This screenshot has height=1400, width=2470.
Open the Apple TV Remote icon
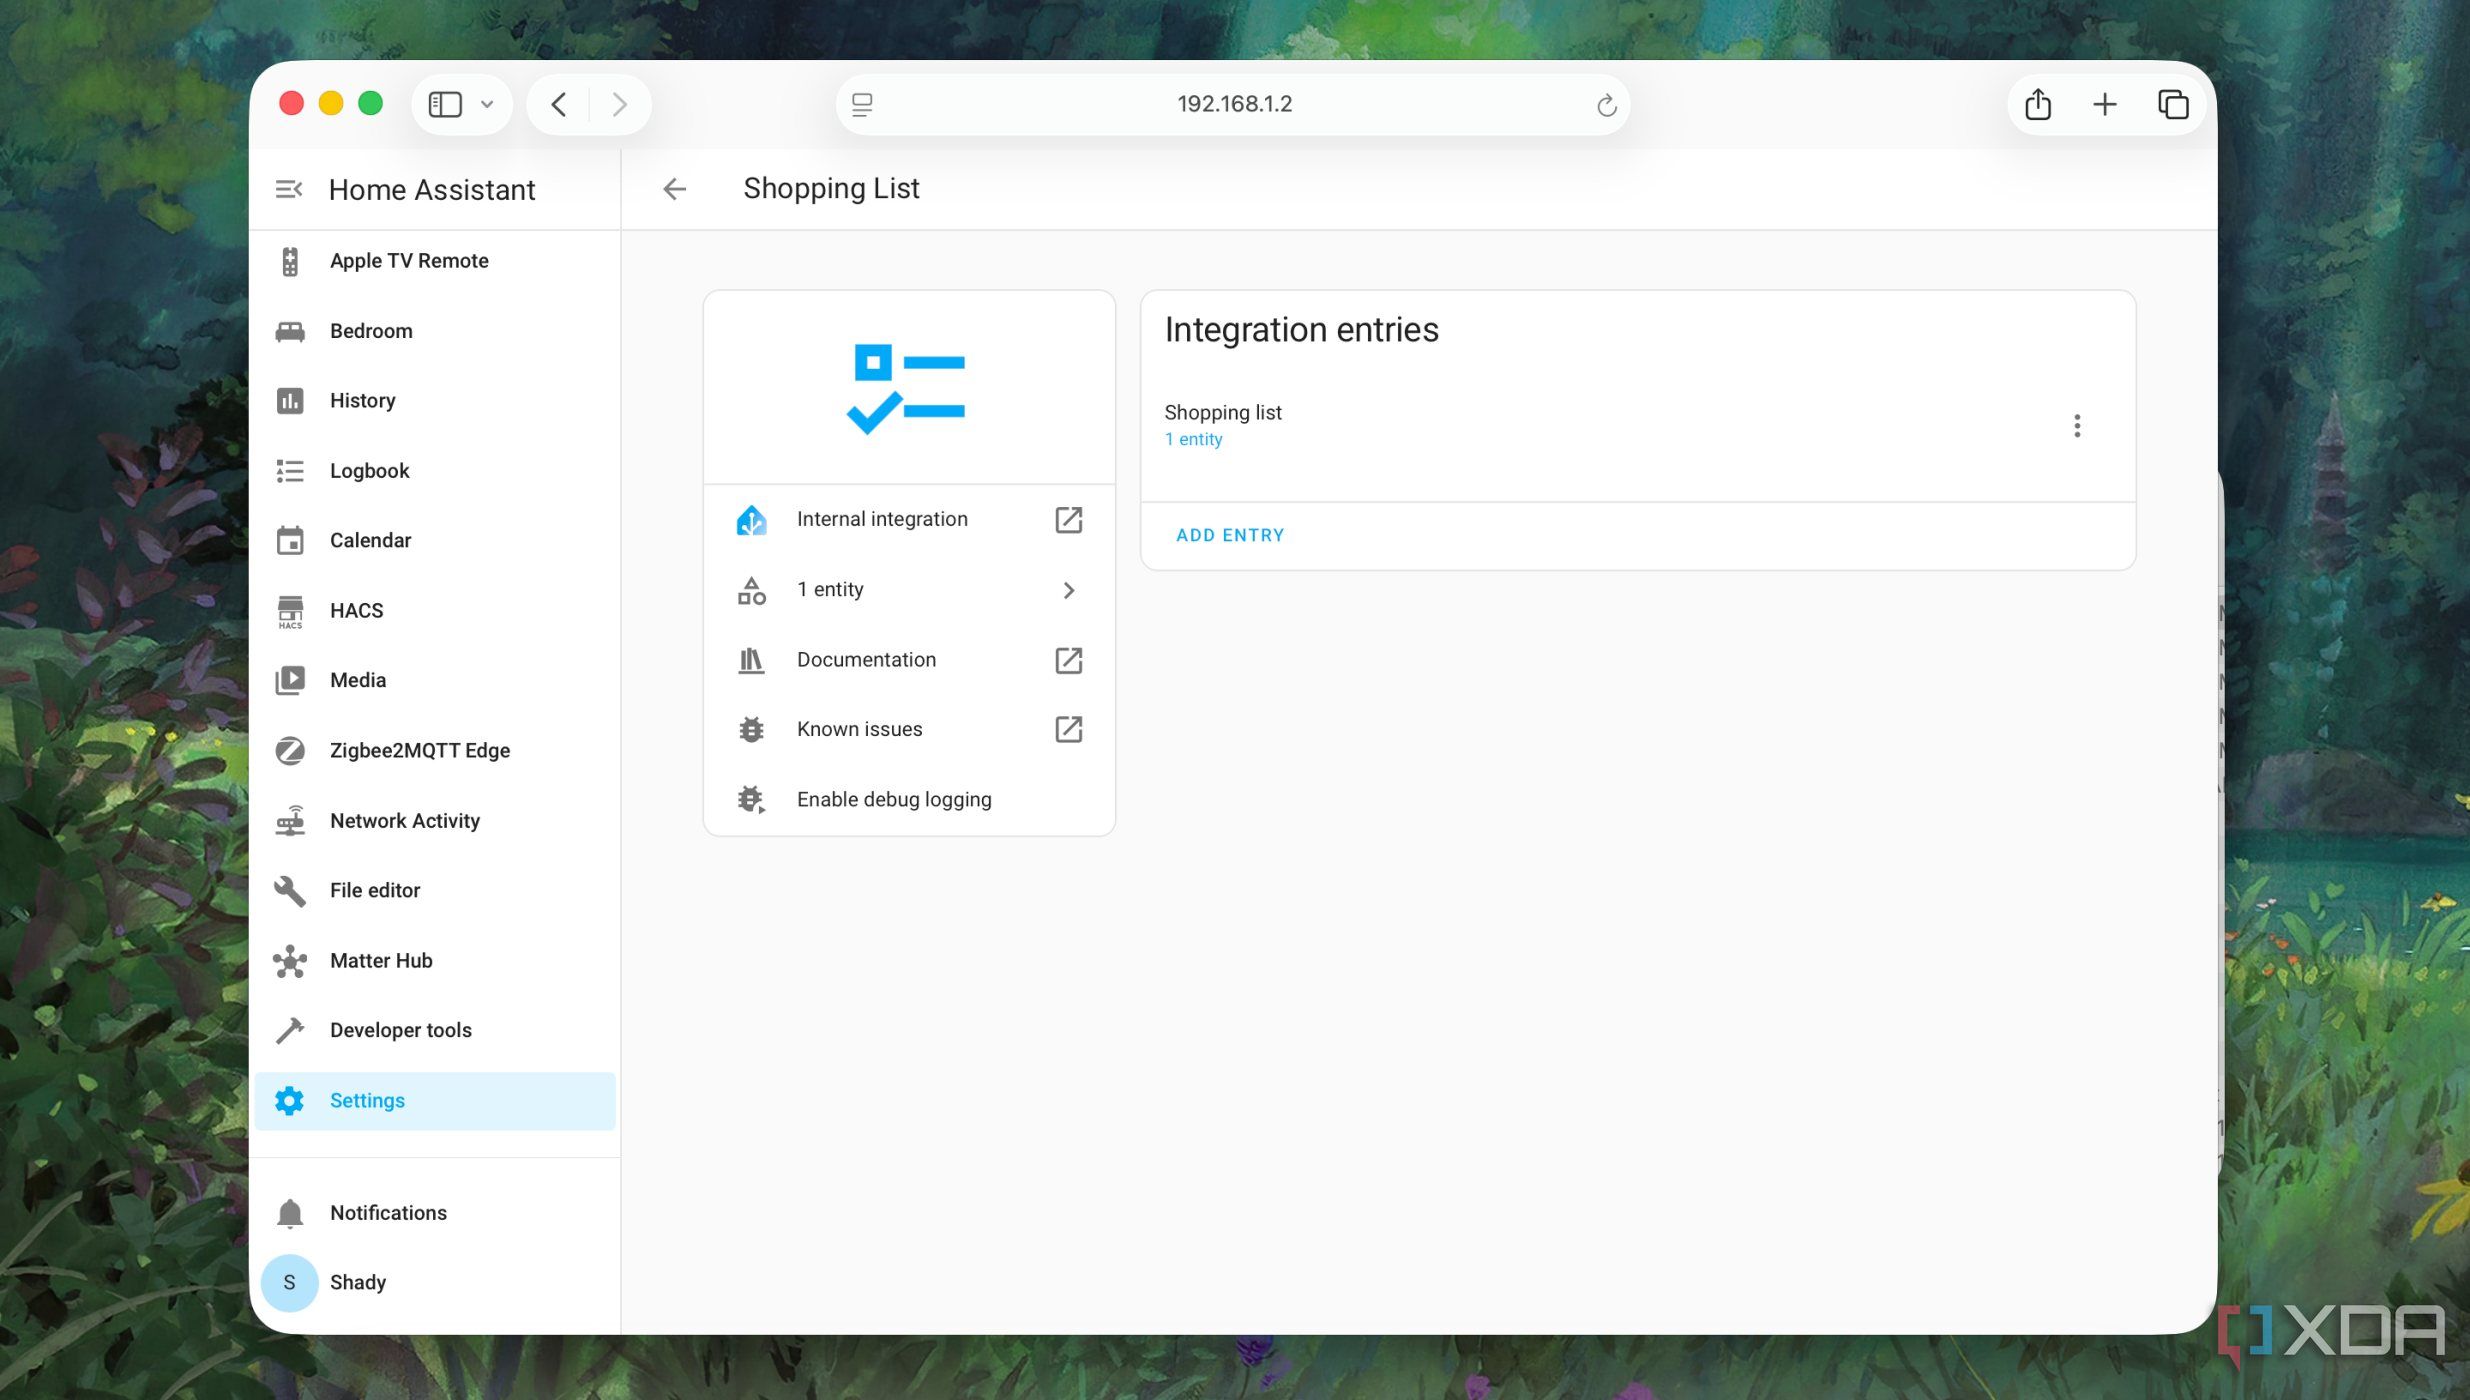tap(290, 261)
